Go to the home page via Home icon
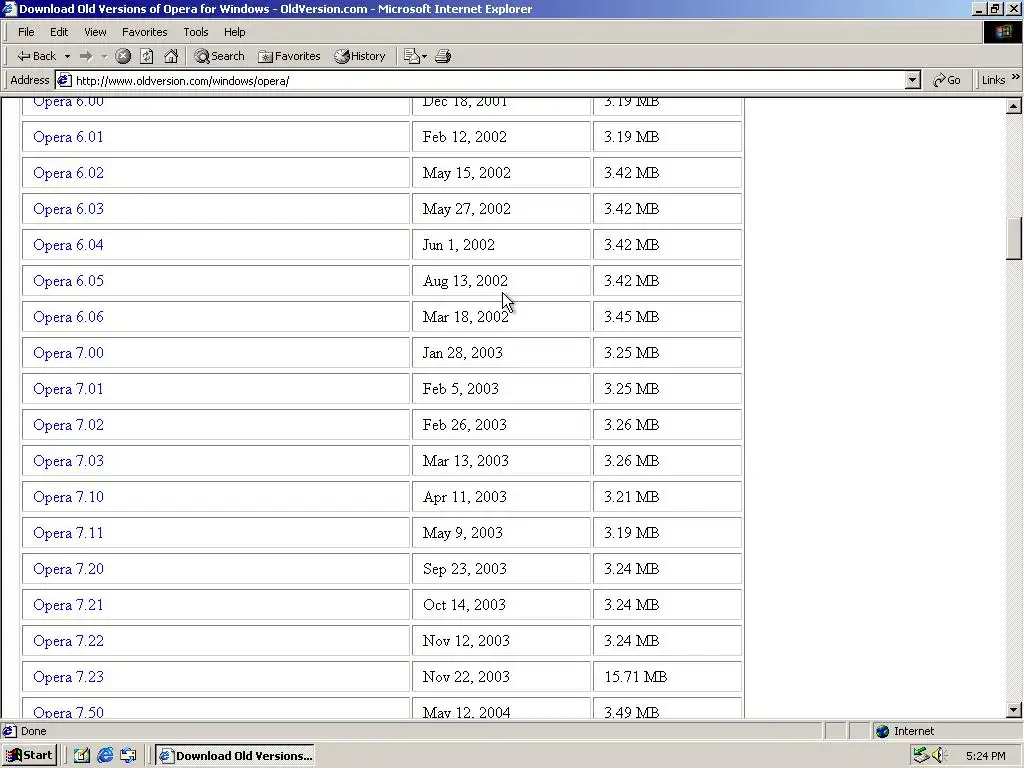Viewport: 1024px width, 768px height. click(171, 56)
